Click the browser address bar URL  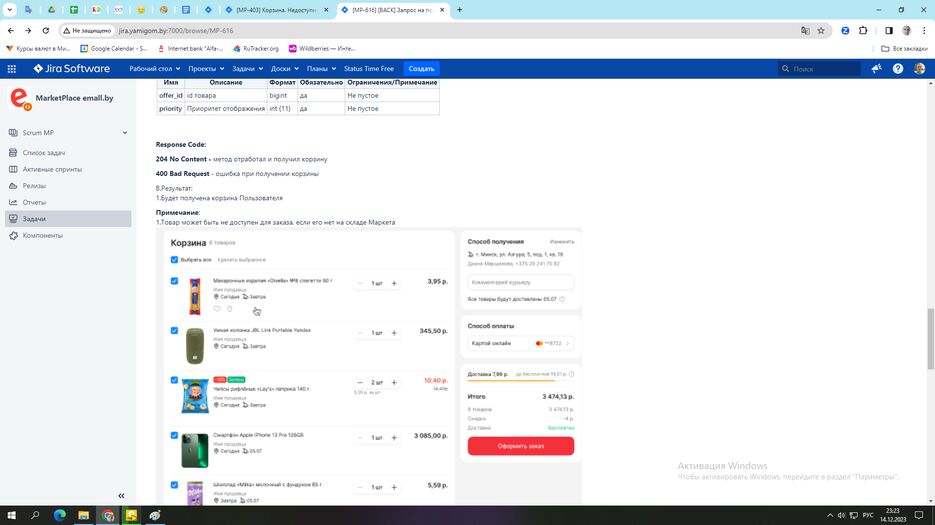point(176,30)
